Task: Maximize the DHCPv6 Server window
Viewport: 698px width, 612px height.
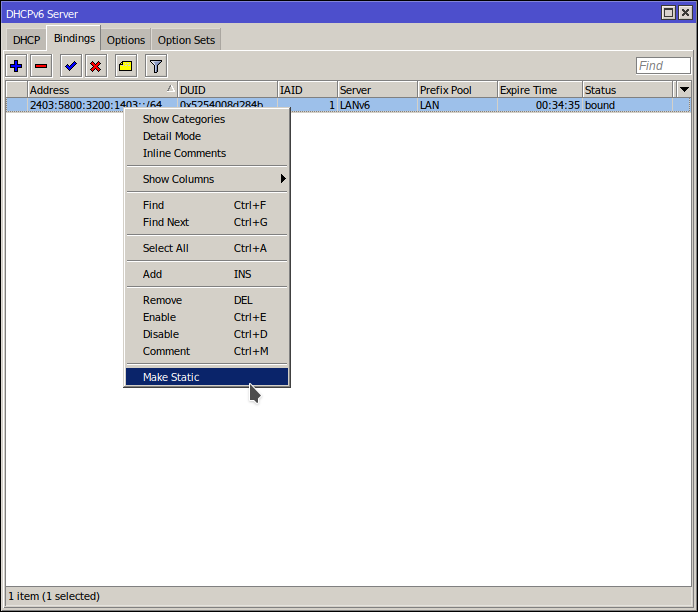Action: 668,12
